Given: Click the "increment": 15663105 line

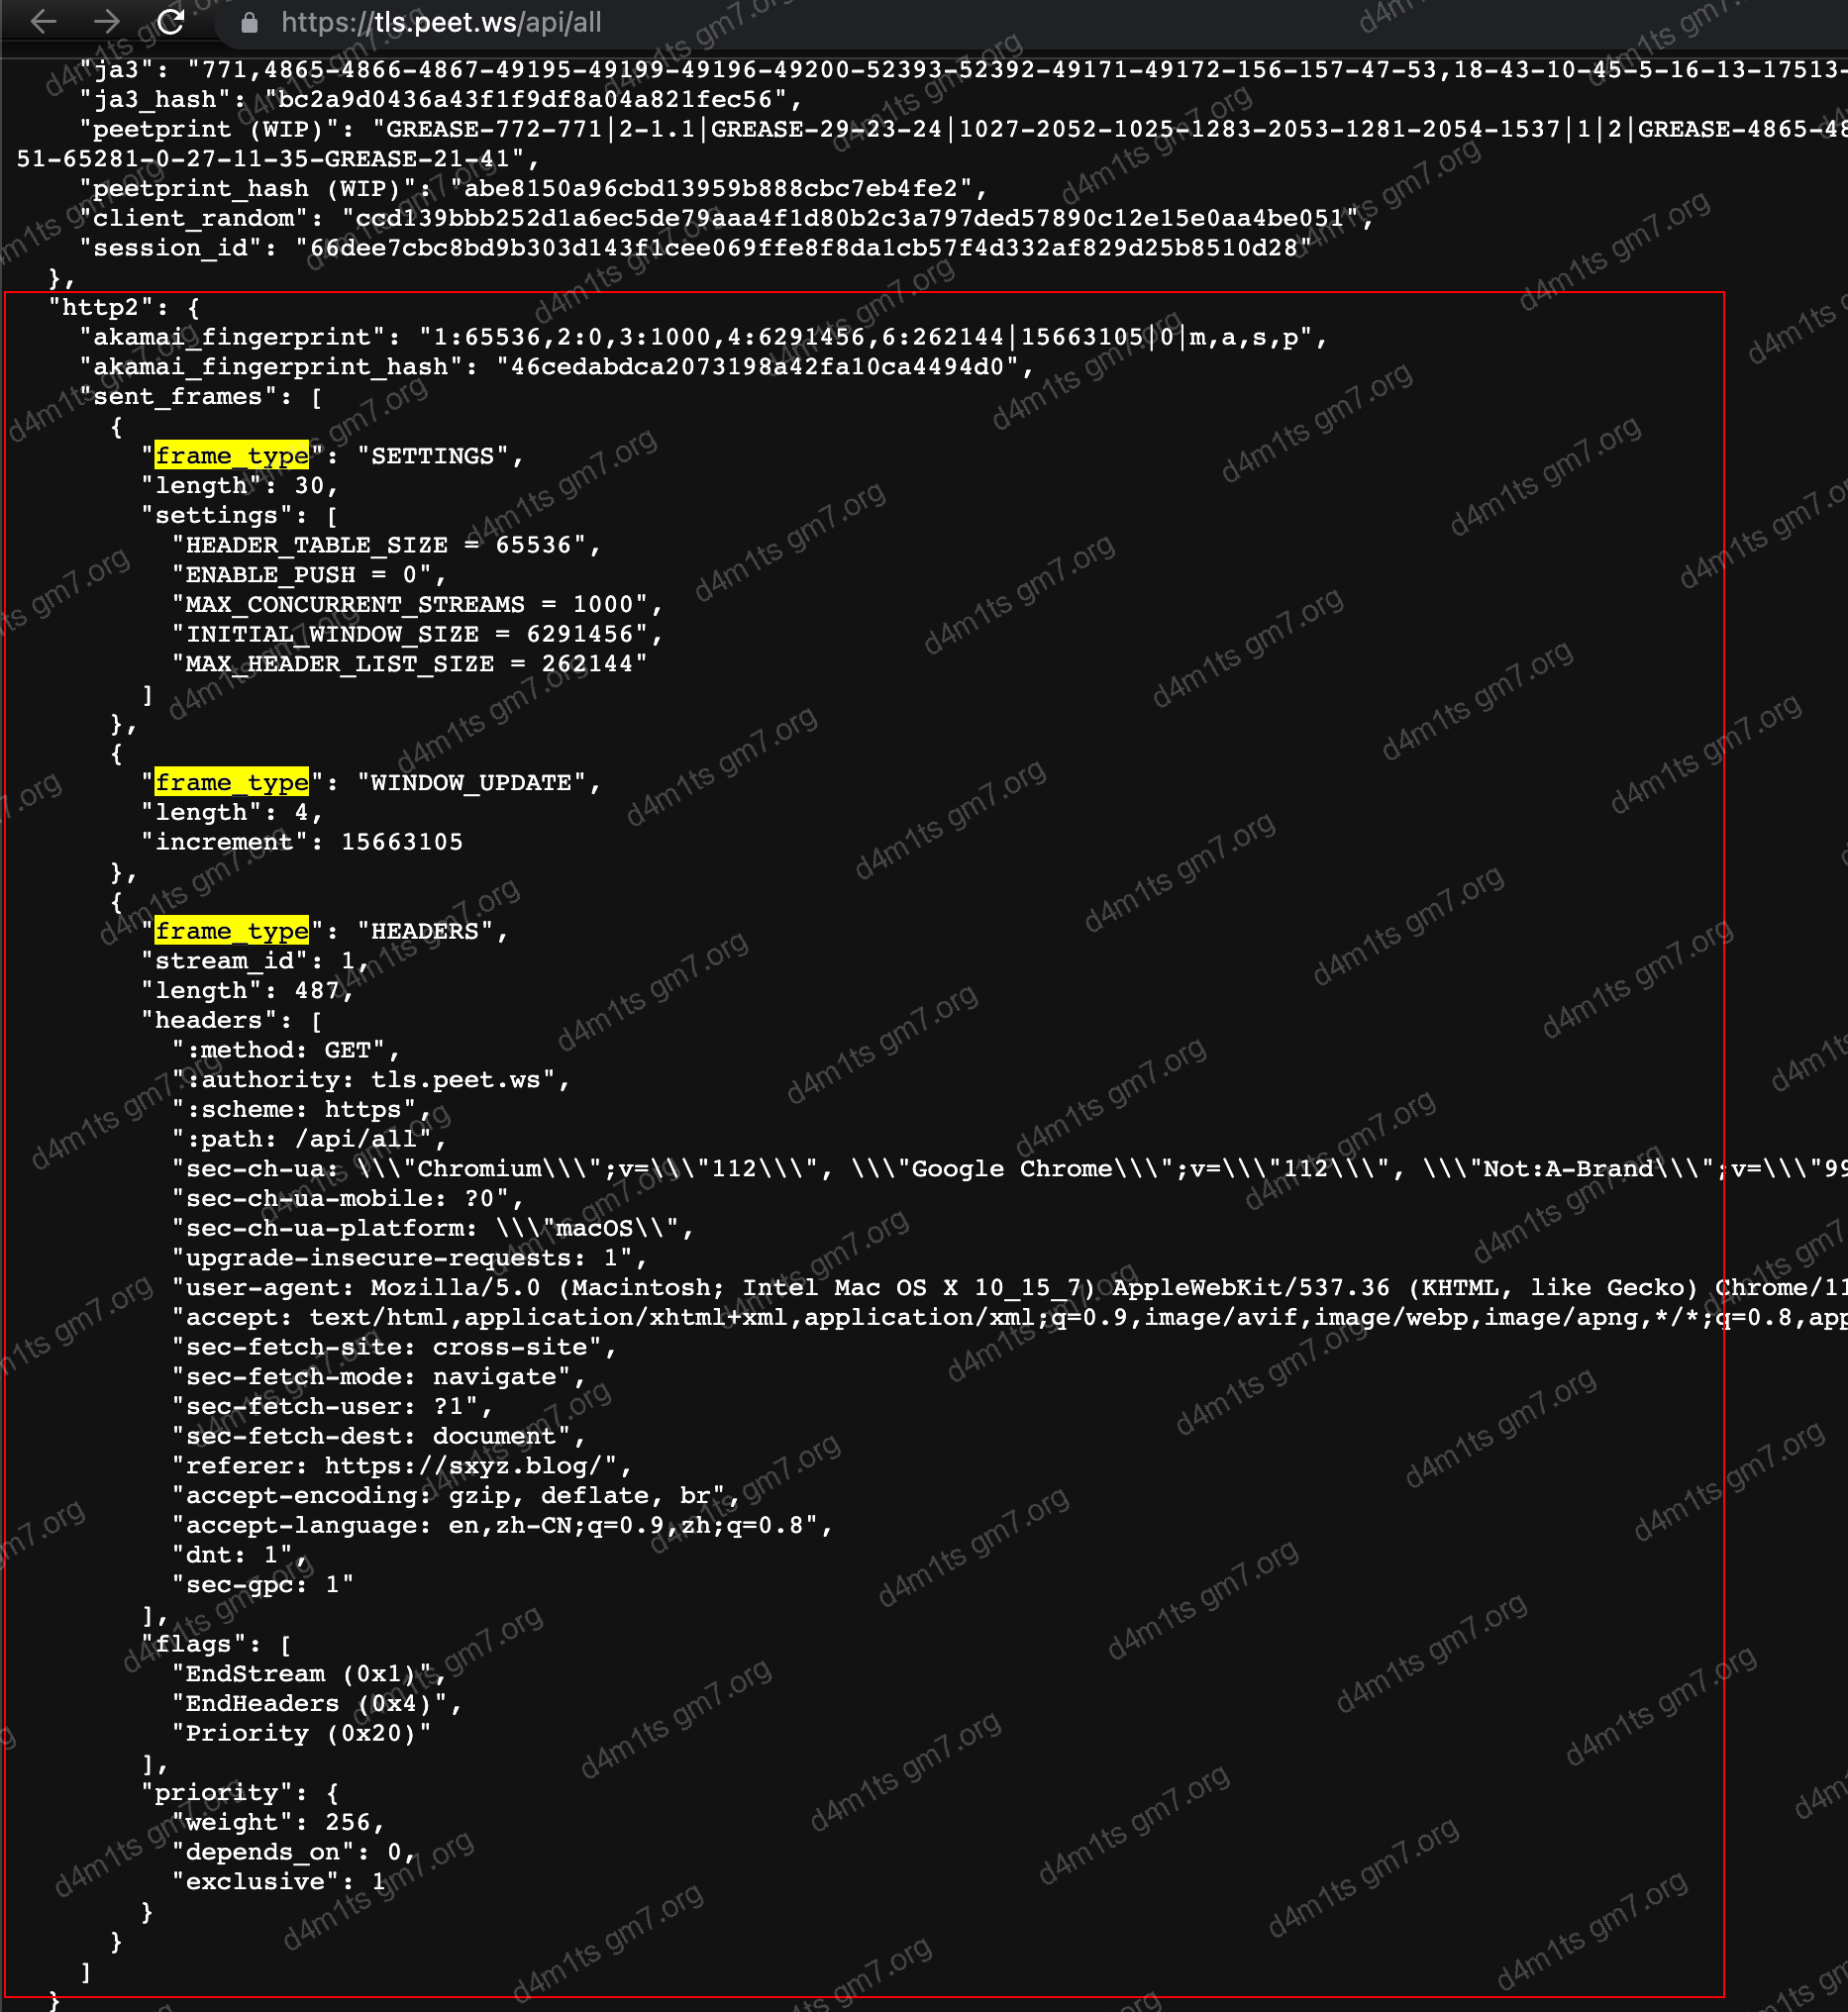Looking at the screenshot, I should tap(302, 843).
